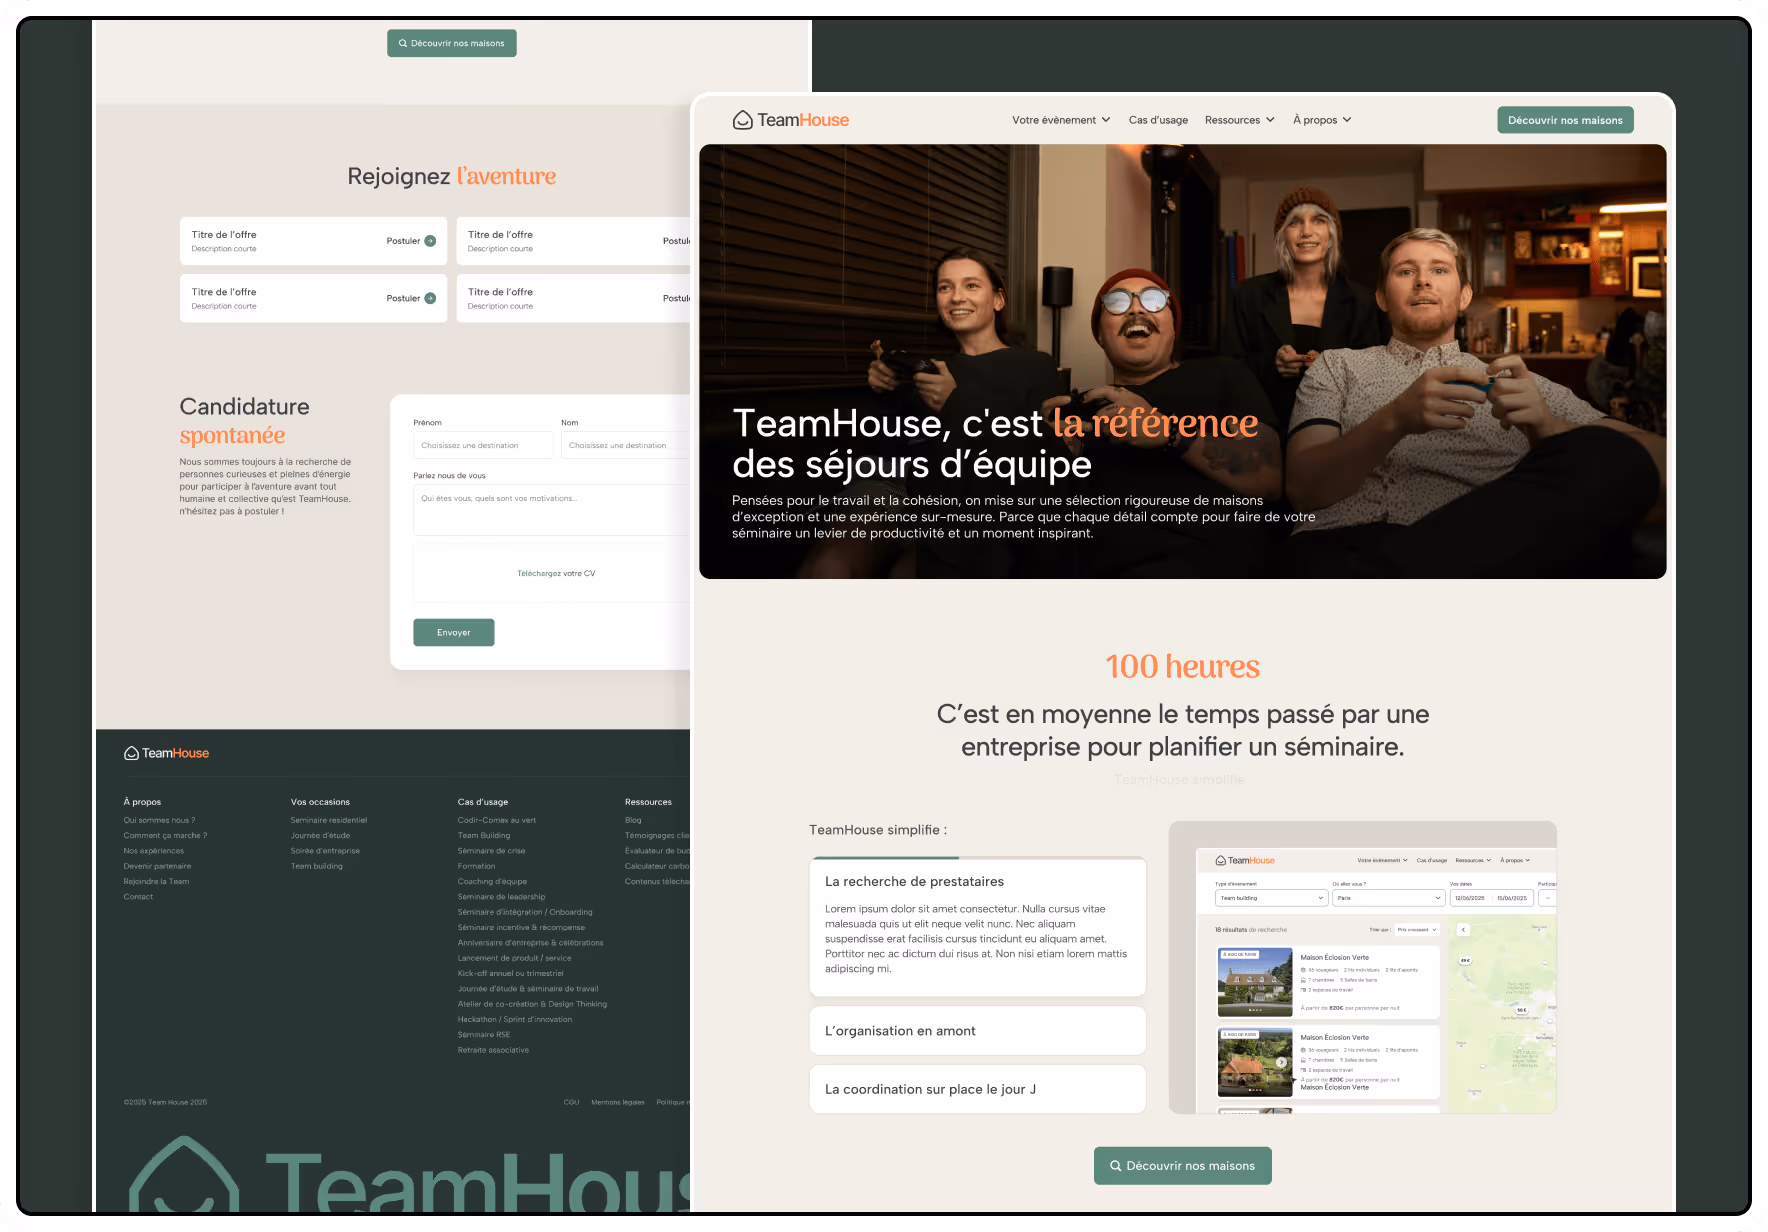
Task: Open the Cas d'usage nav item
Action: pos(1158,120)
